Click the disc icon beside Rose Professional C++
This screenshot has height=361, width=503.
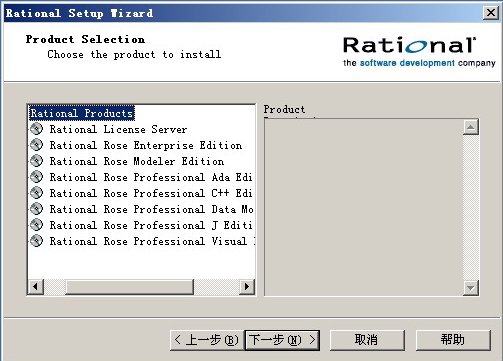(x=37, y=193)
